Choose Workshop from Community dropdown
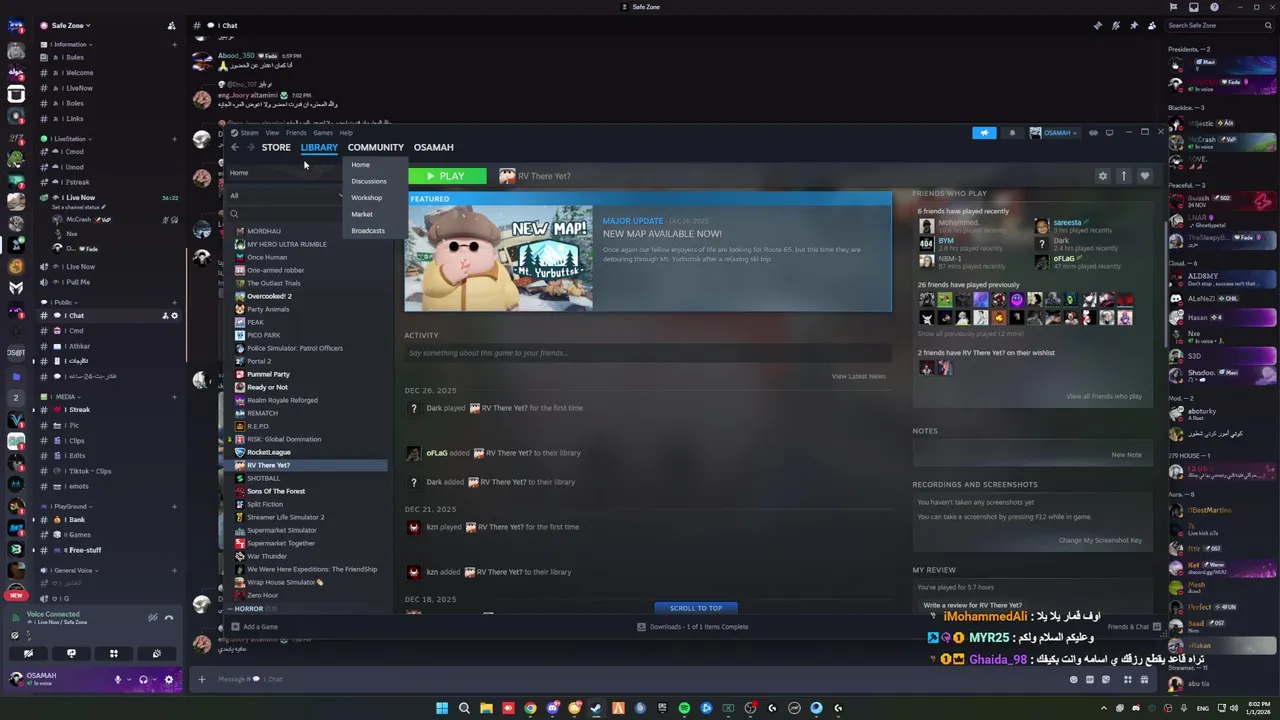Viewport: 1280px width, 720px height. [x=366, y=198]
